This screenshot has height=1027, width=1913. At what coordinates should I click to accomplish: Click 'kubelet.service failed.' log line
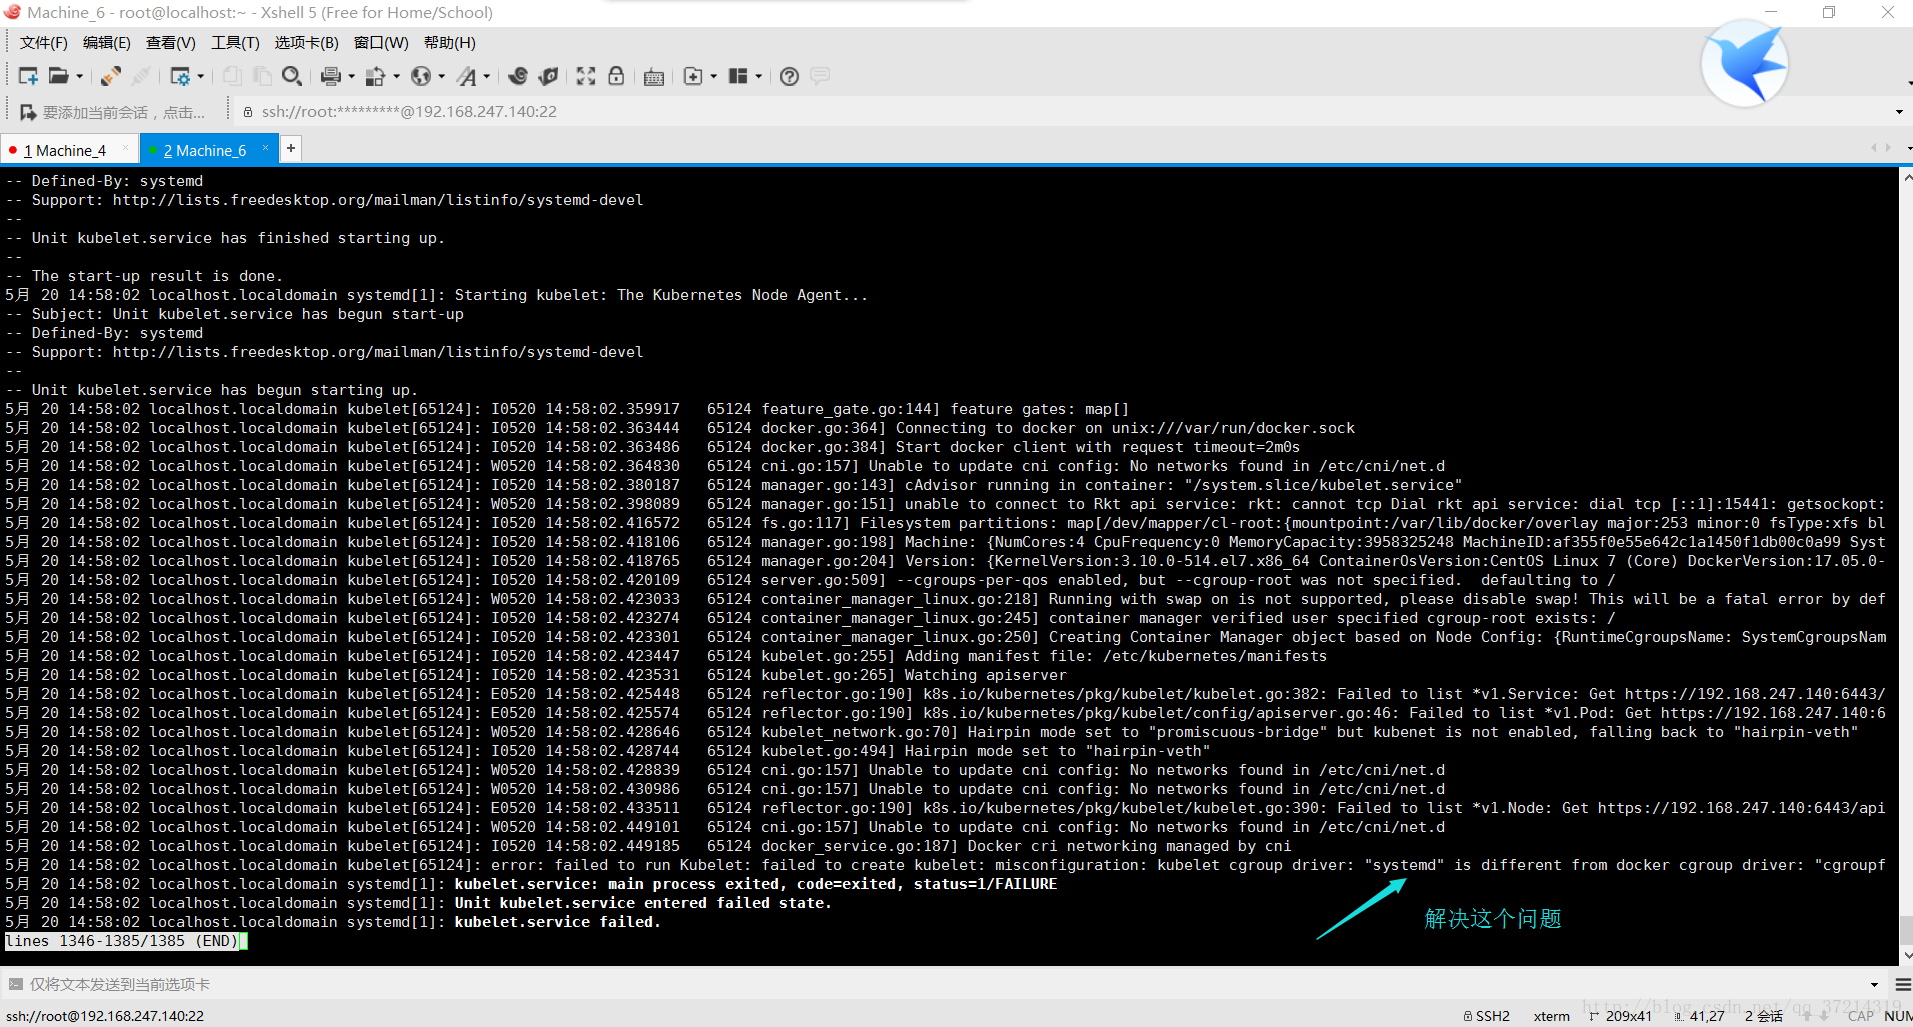(x=558, y=922)
